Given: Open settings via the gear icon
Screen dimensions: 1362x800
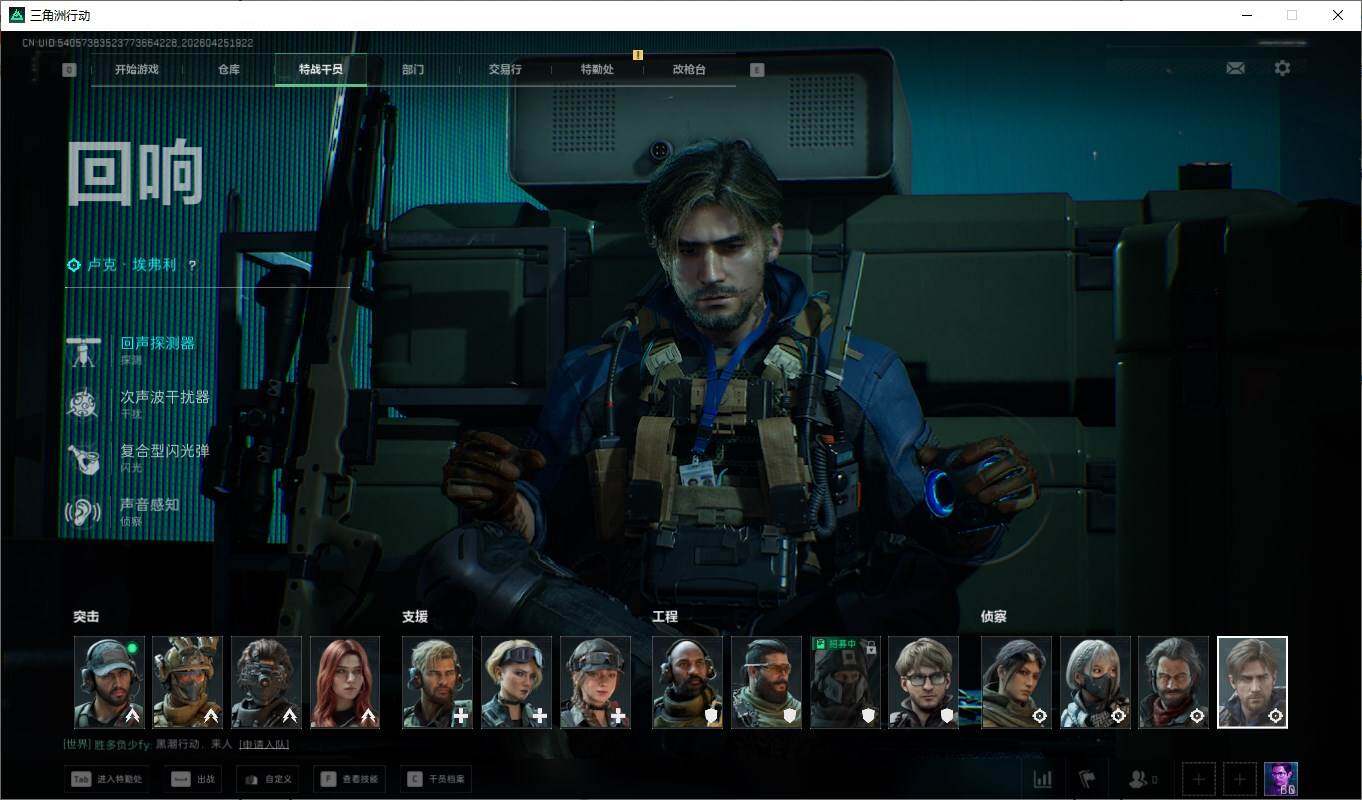Looking at the screenshot, I should (1282, 68).
